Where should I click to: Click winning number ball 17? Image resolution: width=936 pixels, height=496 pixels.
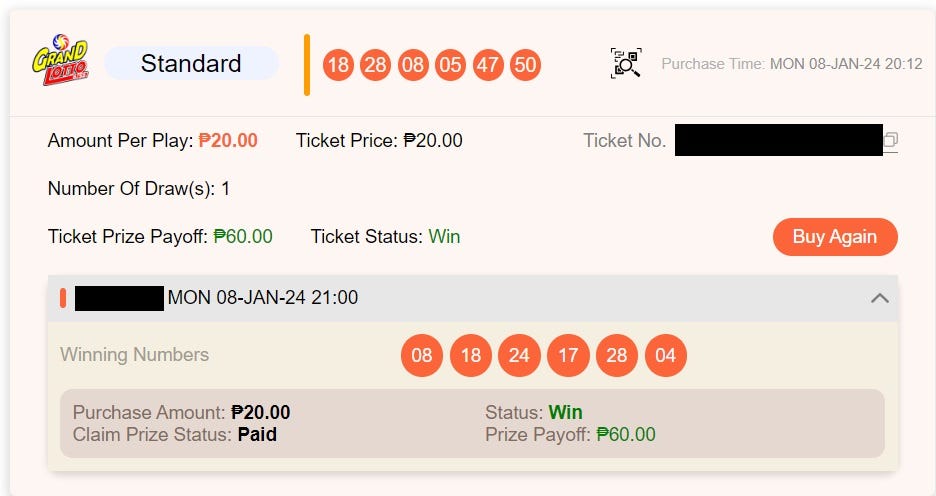click(x=568, y=356)
